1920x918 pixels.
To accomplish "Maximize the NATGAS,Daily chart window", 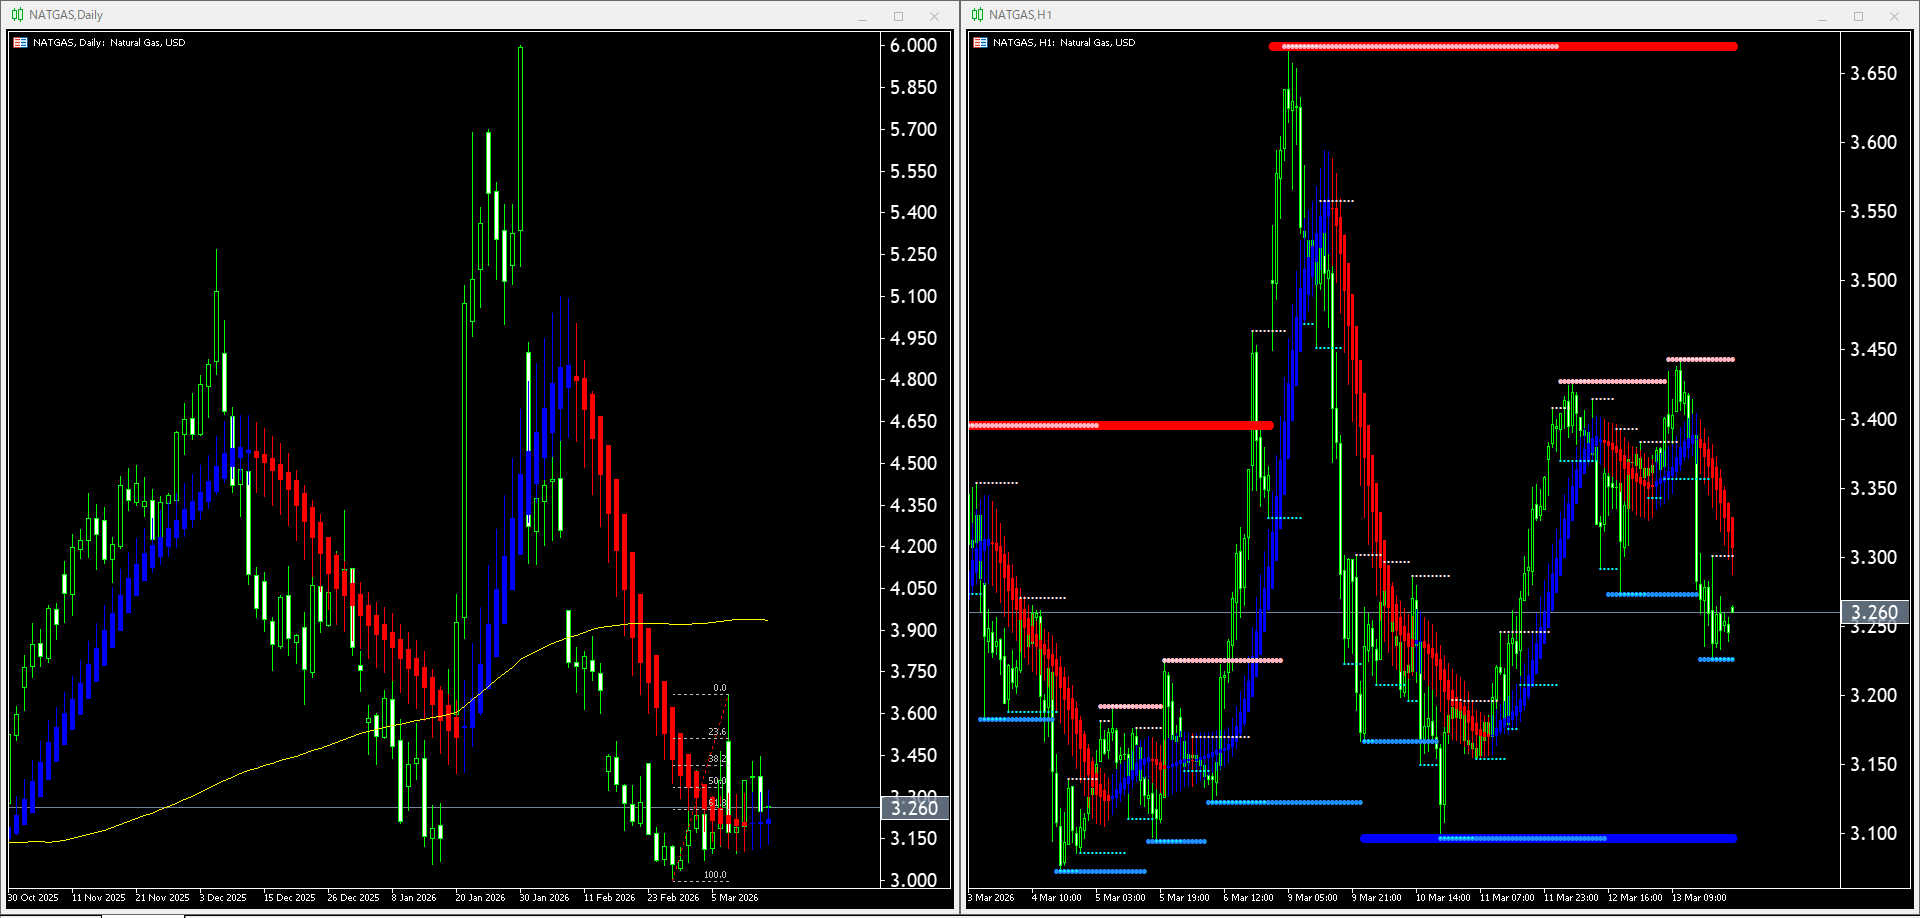I will [898, 16].
